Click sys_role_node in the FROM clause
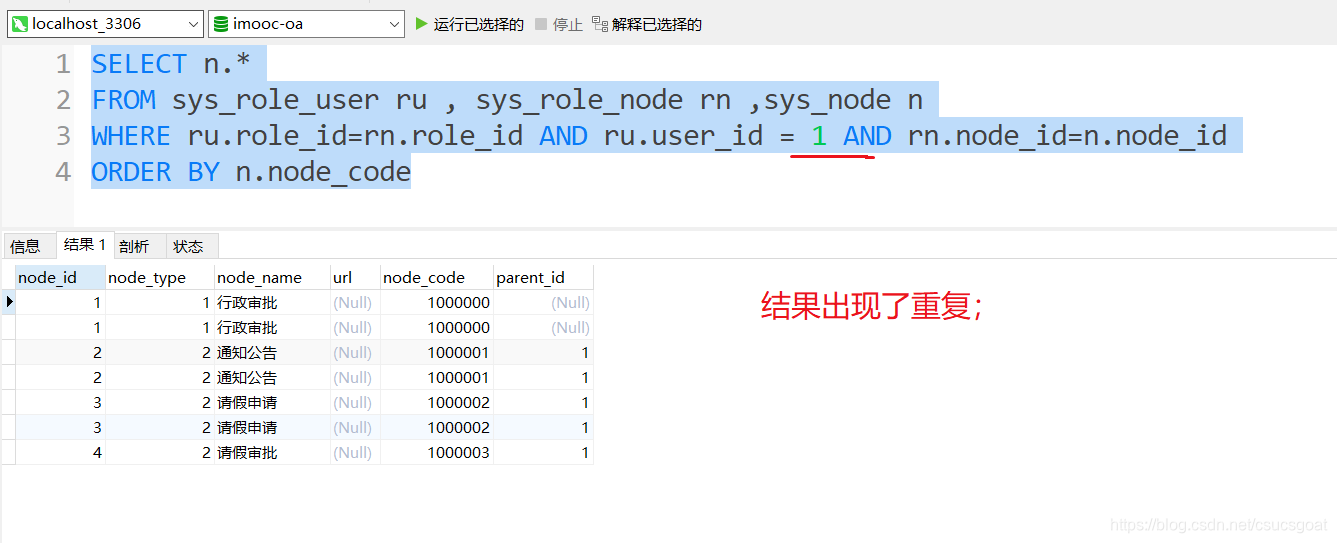This screenshot has height=543, width=1337. [580, 100]
